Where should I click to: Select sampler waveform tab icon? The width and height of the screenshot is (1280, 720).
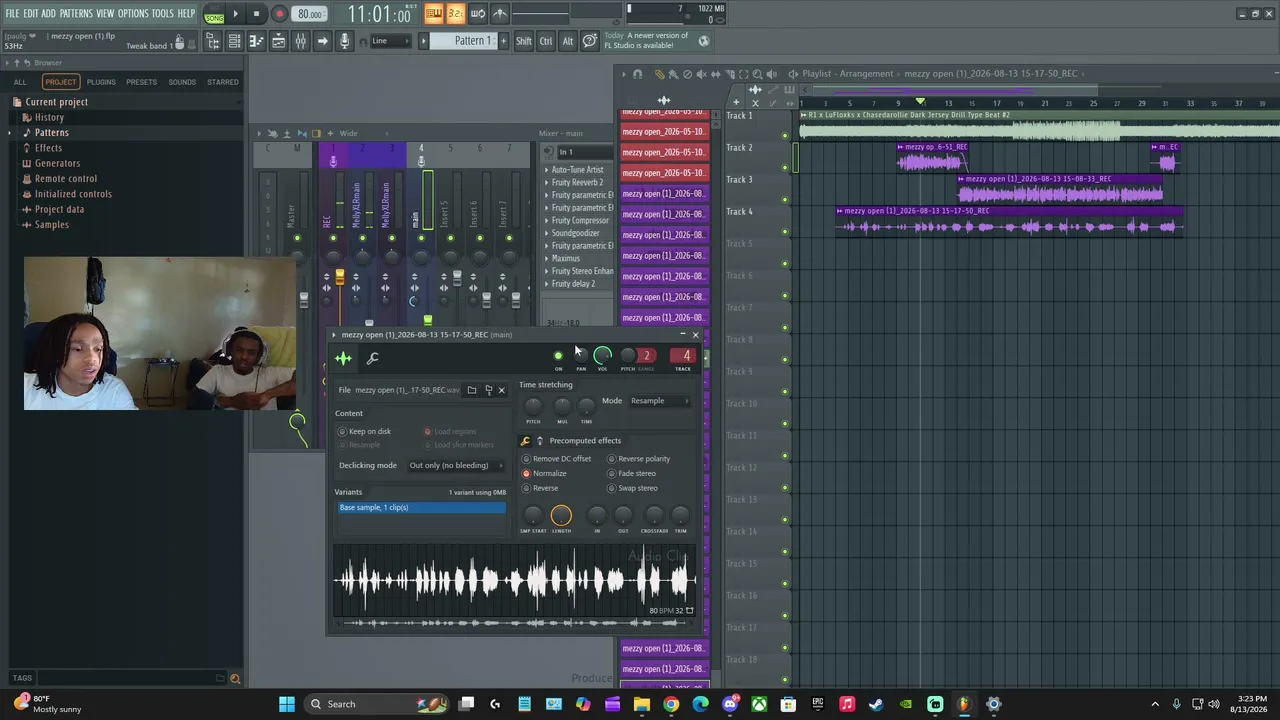pos(343,358)
